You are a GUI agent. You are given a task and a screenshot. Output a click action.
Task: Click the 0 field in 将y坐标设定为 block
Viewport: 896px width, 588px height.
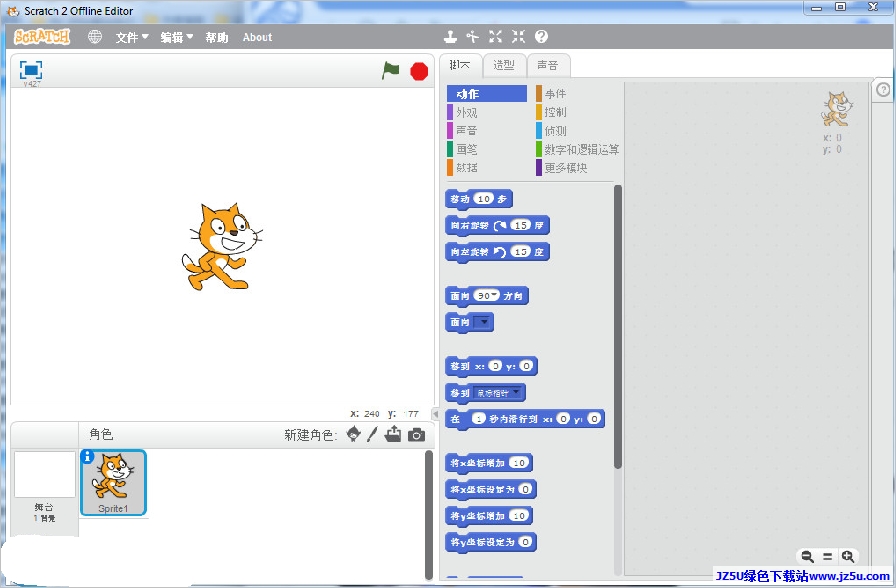pos(525,542)
